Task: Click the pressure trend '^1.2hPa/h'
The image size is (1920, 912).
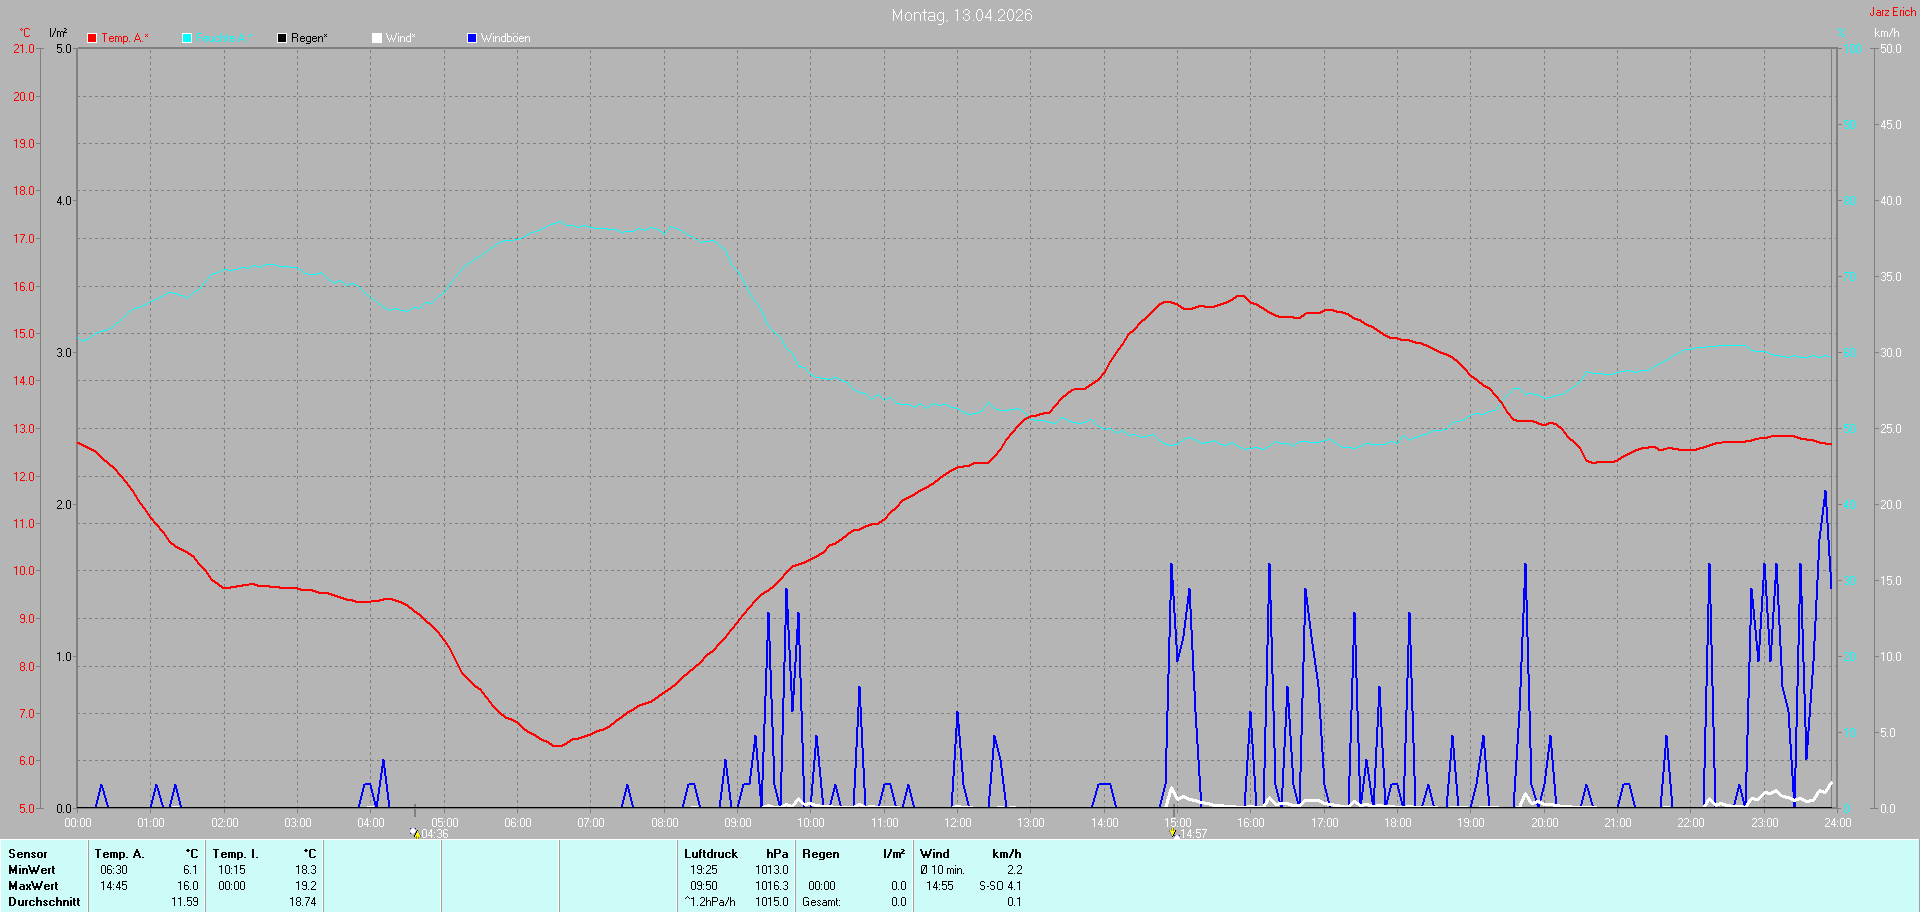Action: click(x=710, y=902)
